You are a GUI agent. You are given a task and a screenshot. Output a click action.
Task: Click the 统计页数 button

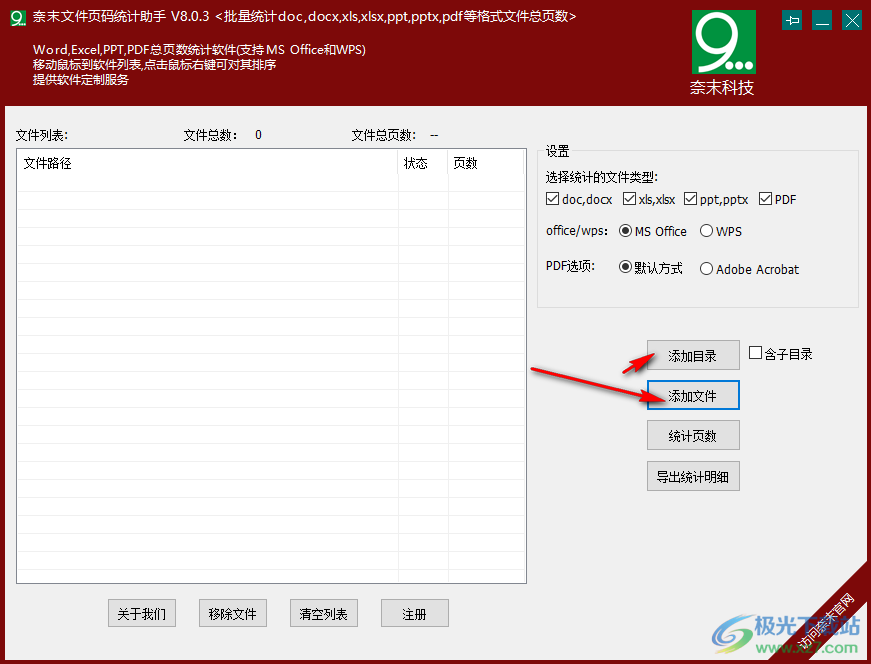[693, 435]
